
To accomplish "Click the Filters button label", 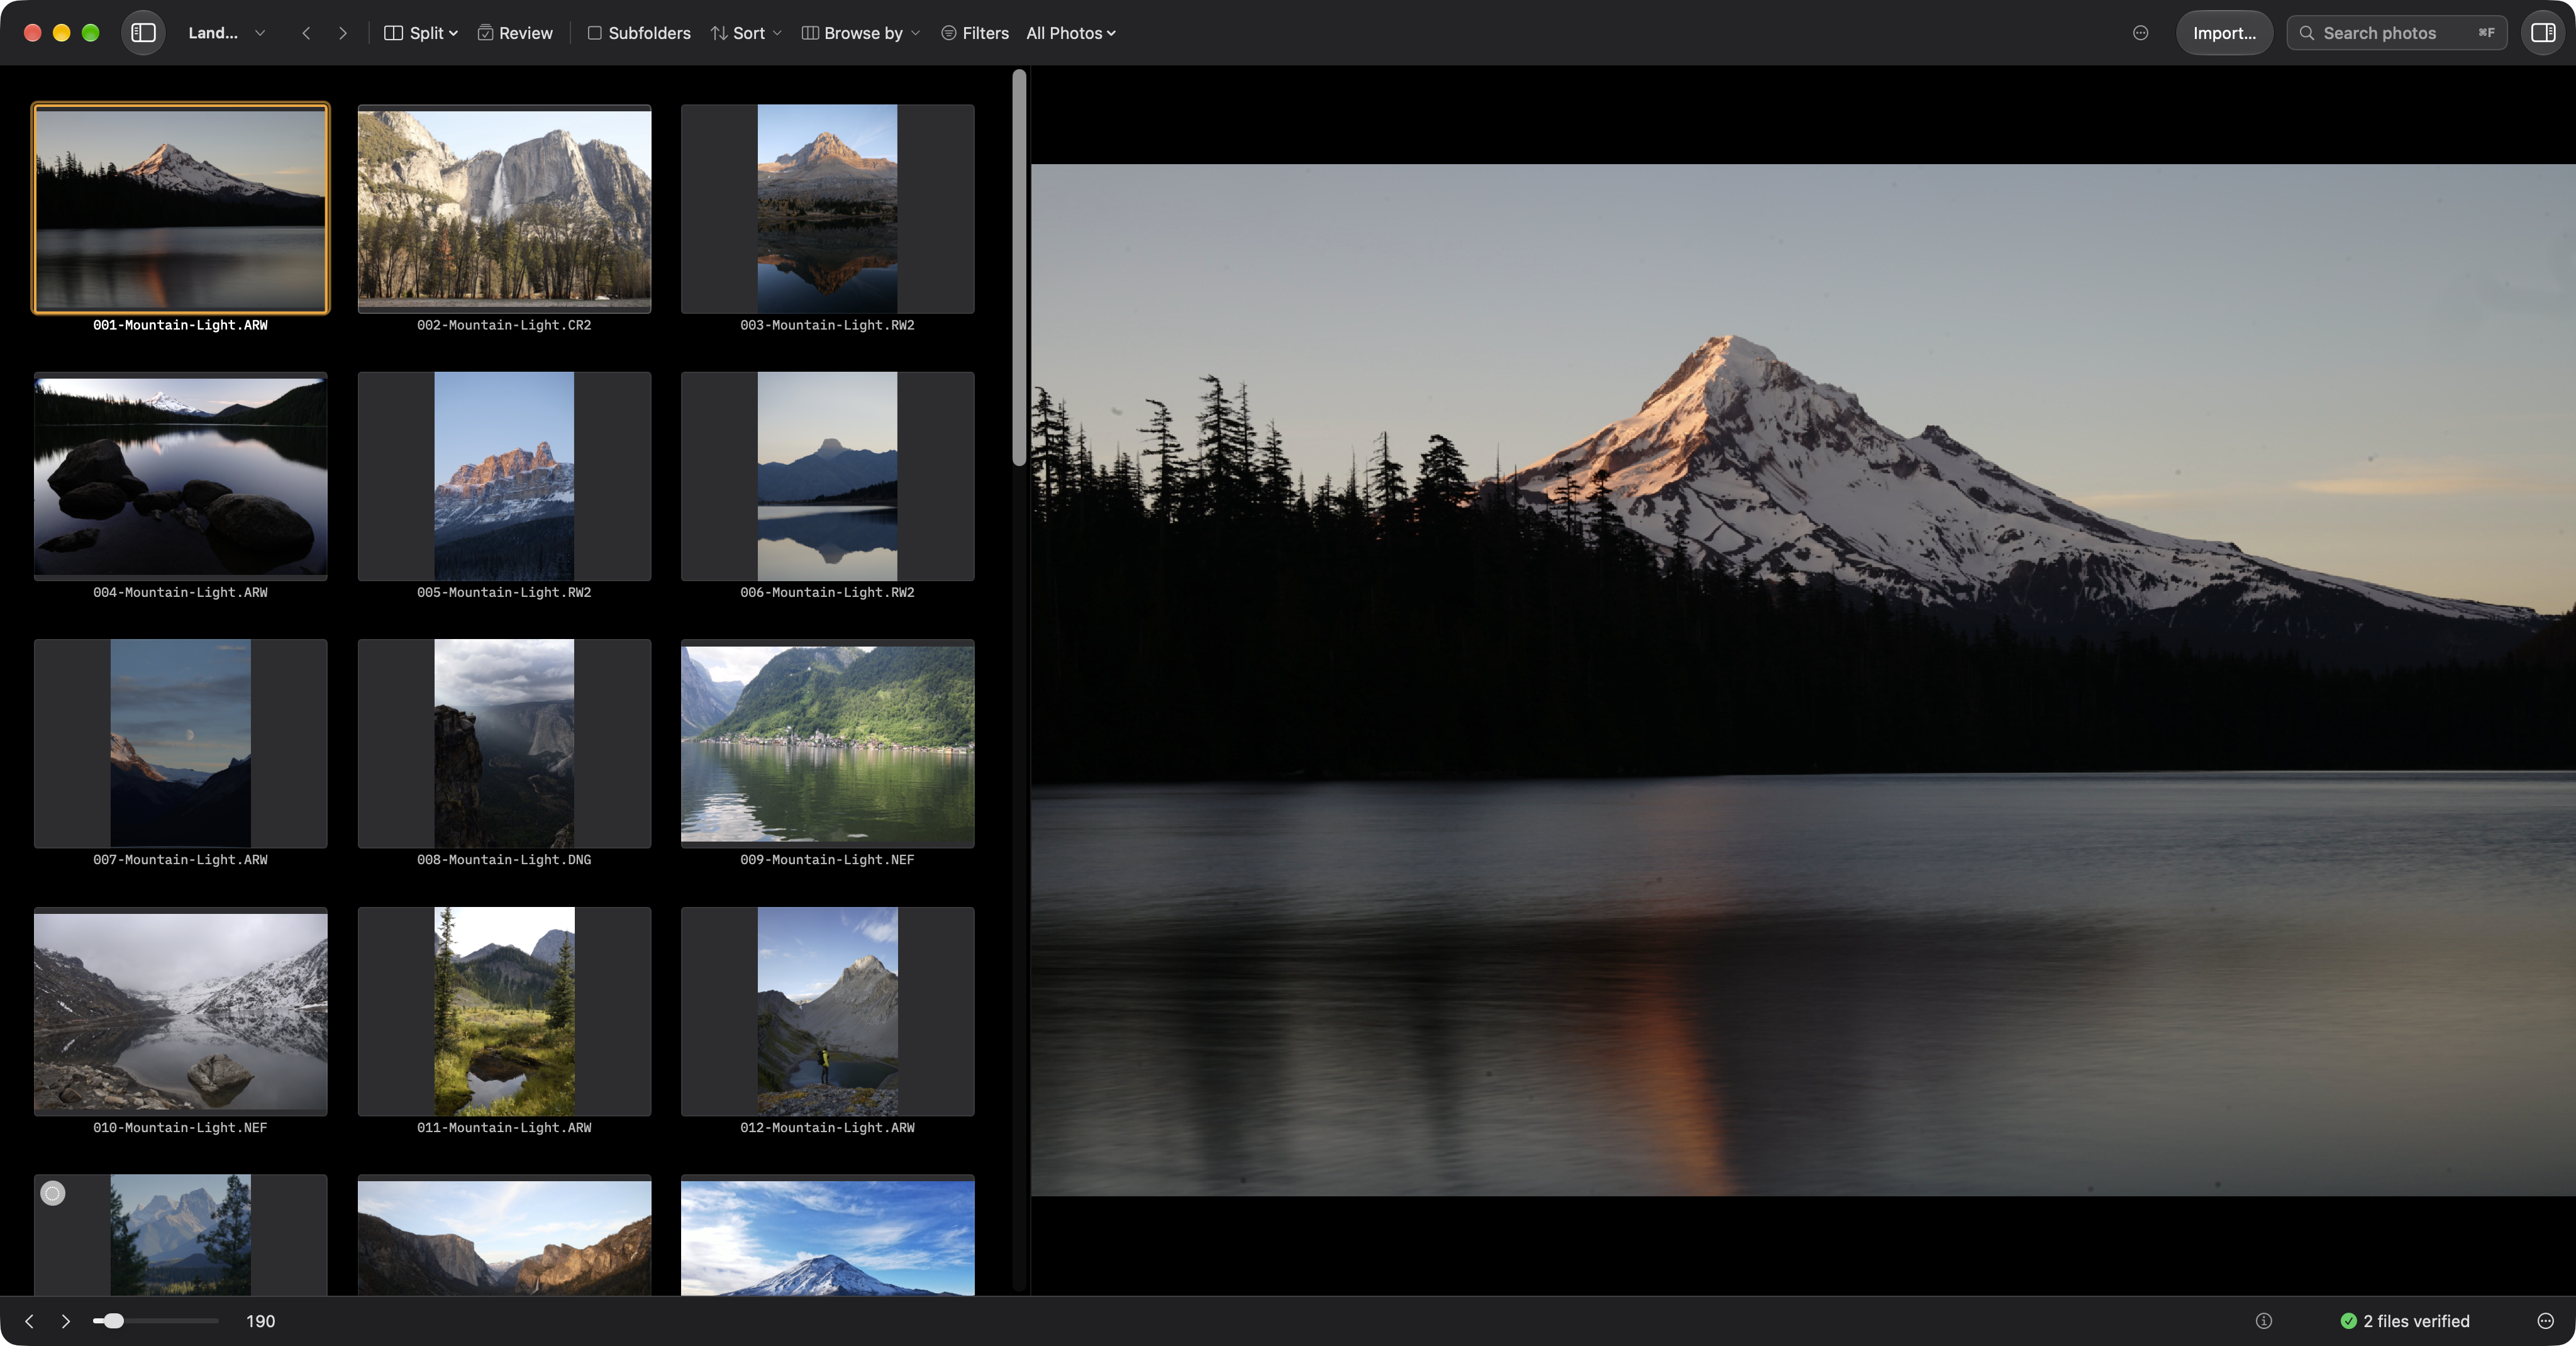I will point(985,33).
